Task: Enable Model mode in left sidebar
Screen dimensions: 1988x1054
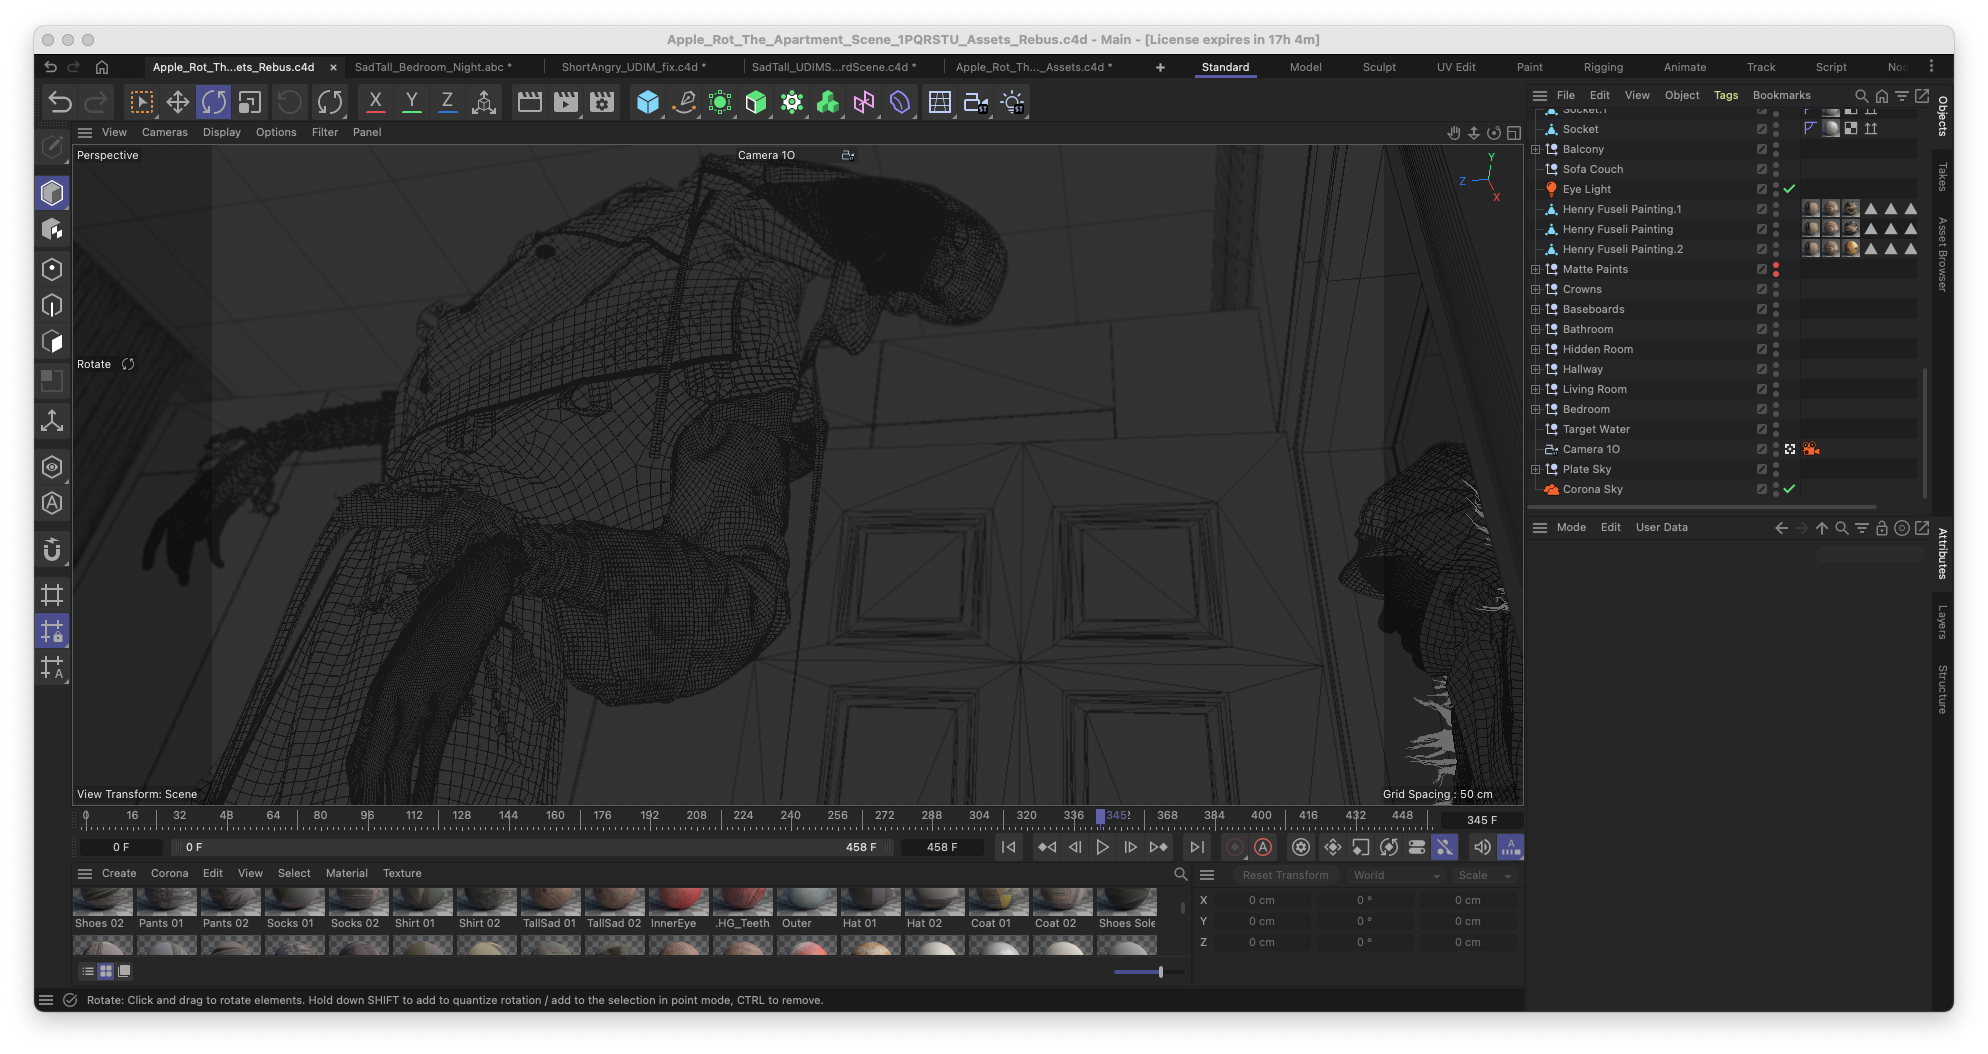Action: (x=53, y=193)
